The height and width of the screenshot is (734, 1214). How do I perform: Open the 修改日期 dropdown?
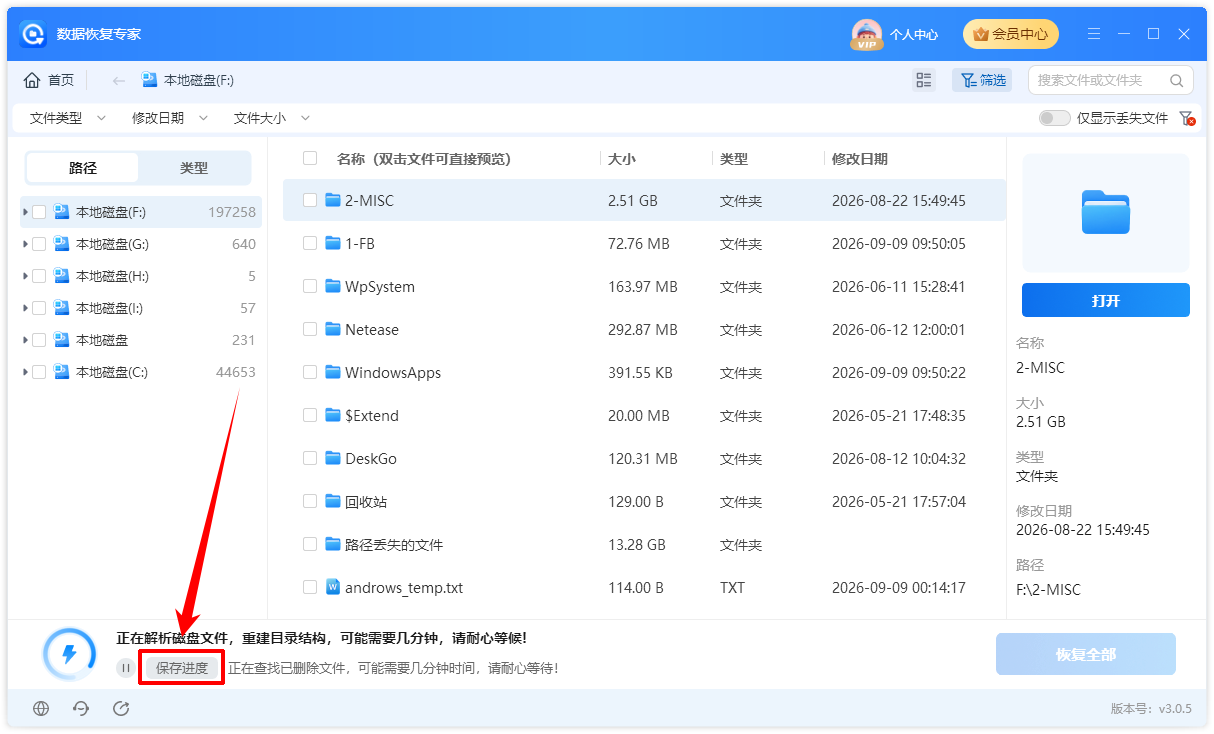(x=170, y=118)
